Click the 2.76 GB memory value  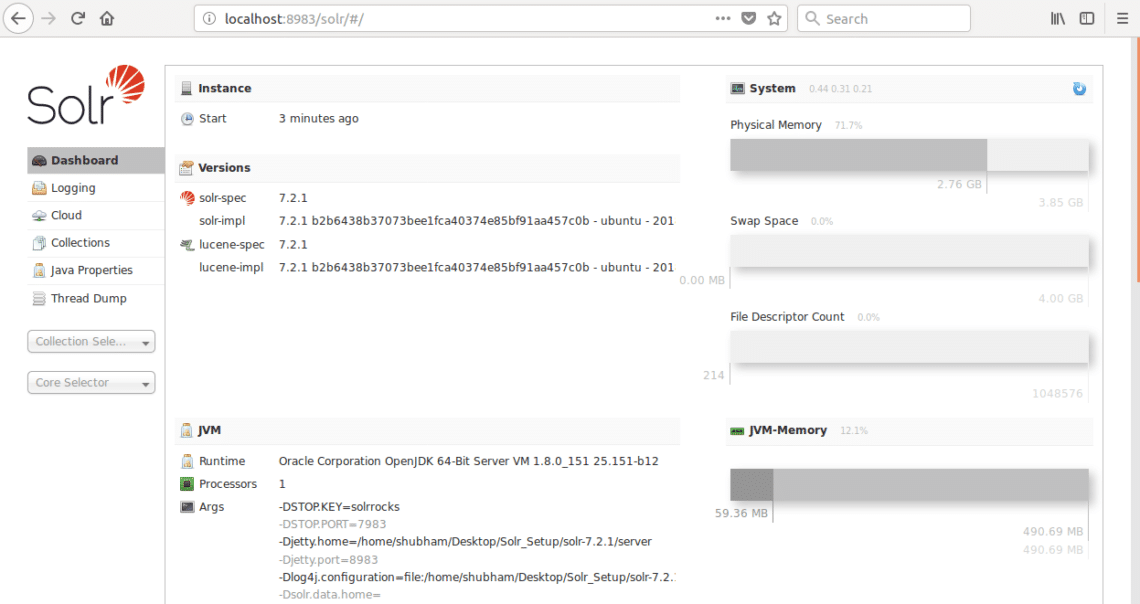point(959,185)
